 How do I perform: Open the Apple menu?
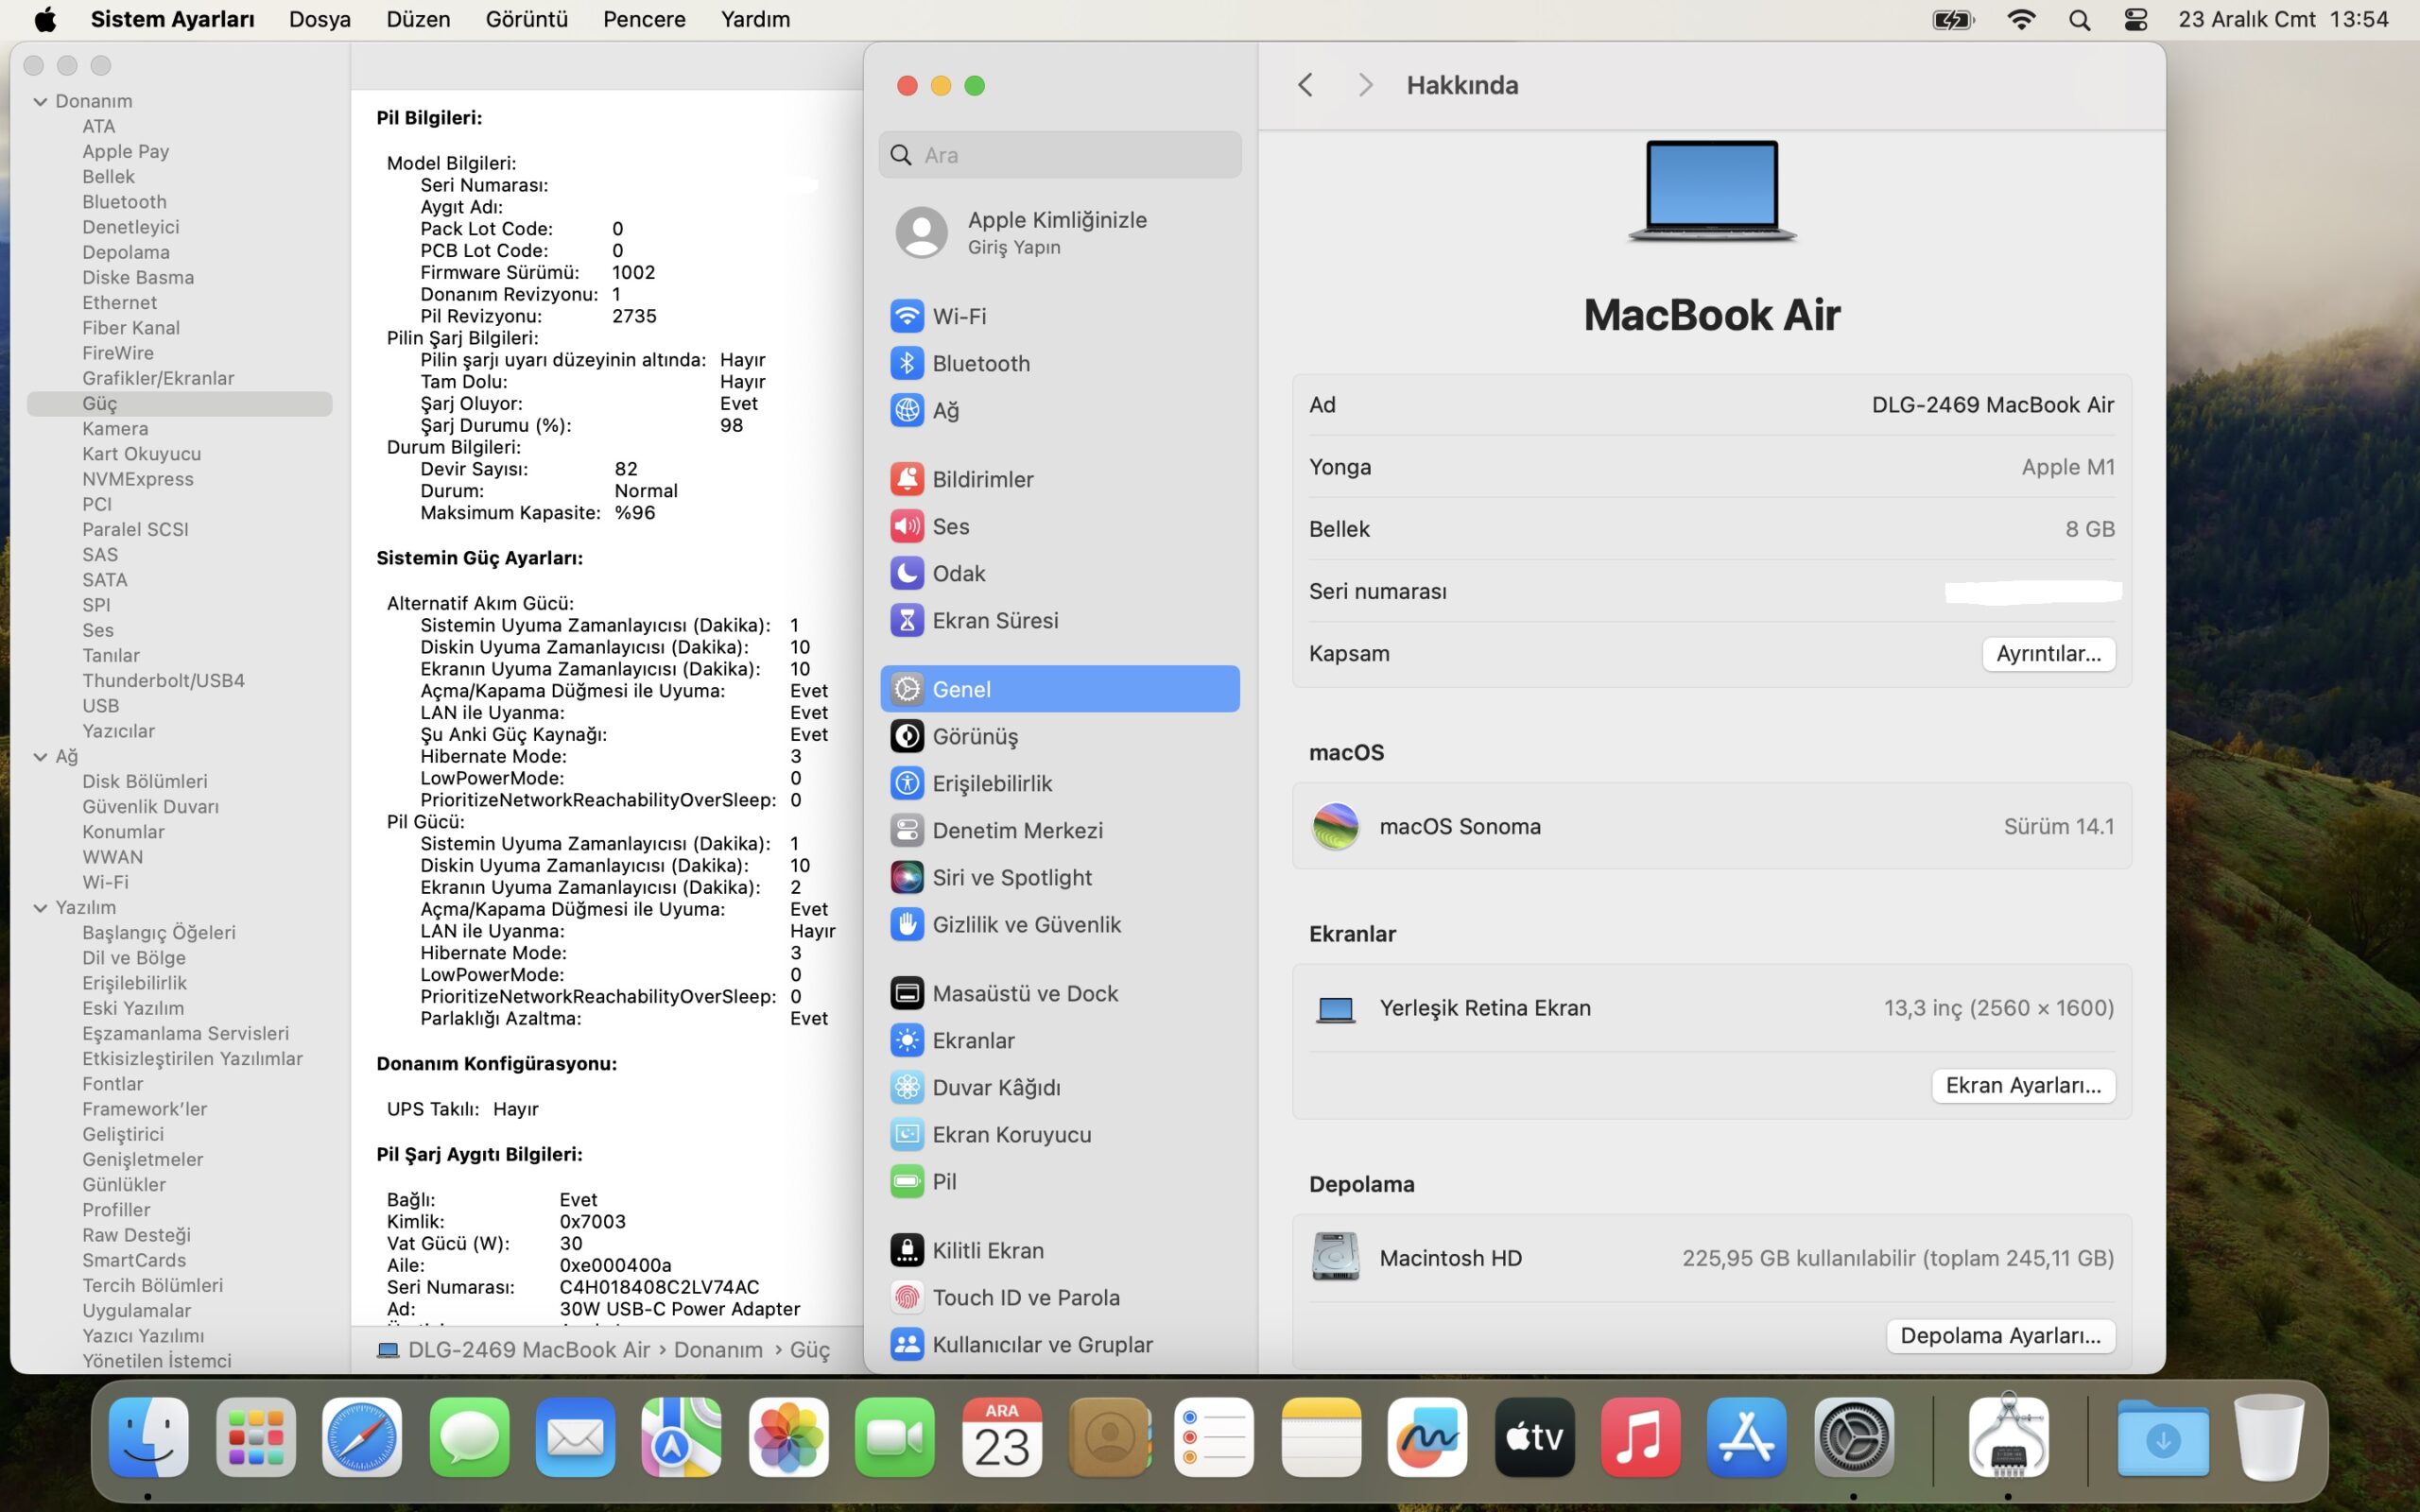[x=45, y=19]
